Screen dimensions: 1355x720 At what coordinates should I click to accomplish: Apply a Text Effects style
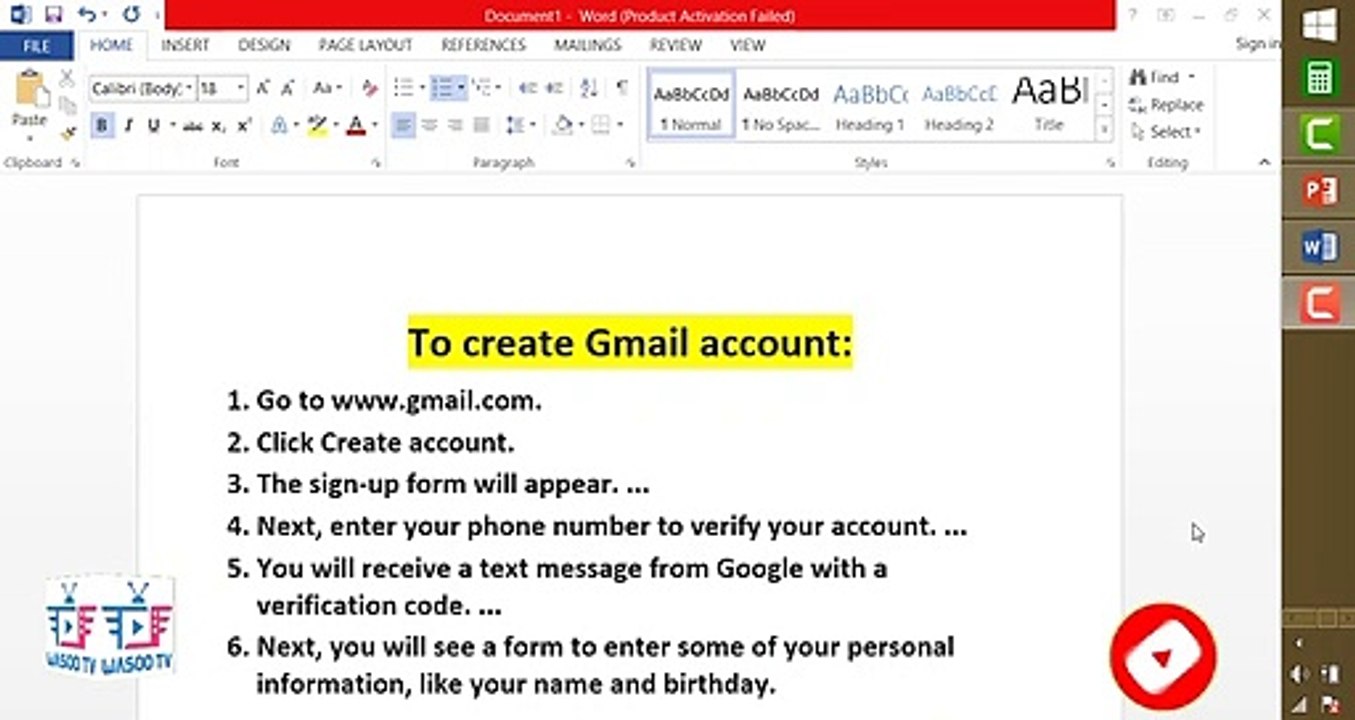click(280, 125)
